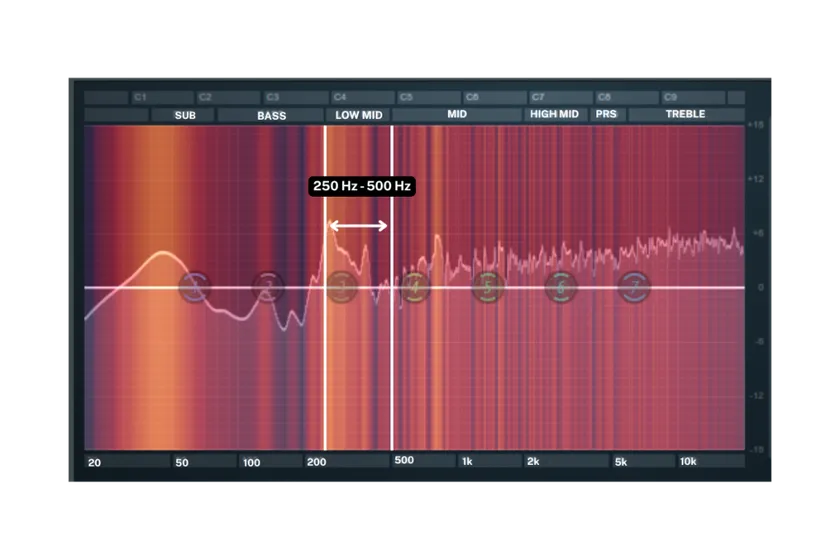Select EQ band node 2
The width and height of the screenshot is (840, 560).
point(268,287)
